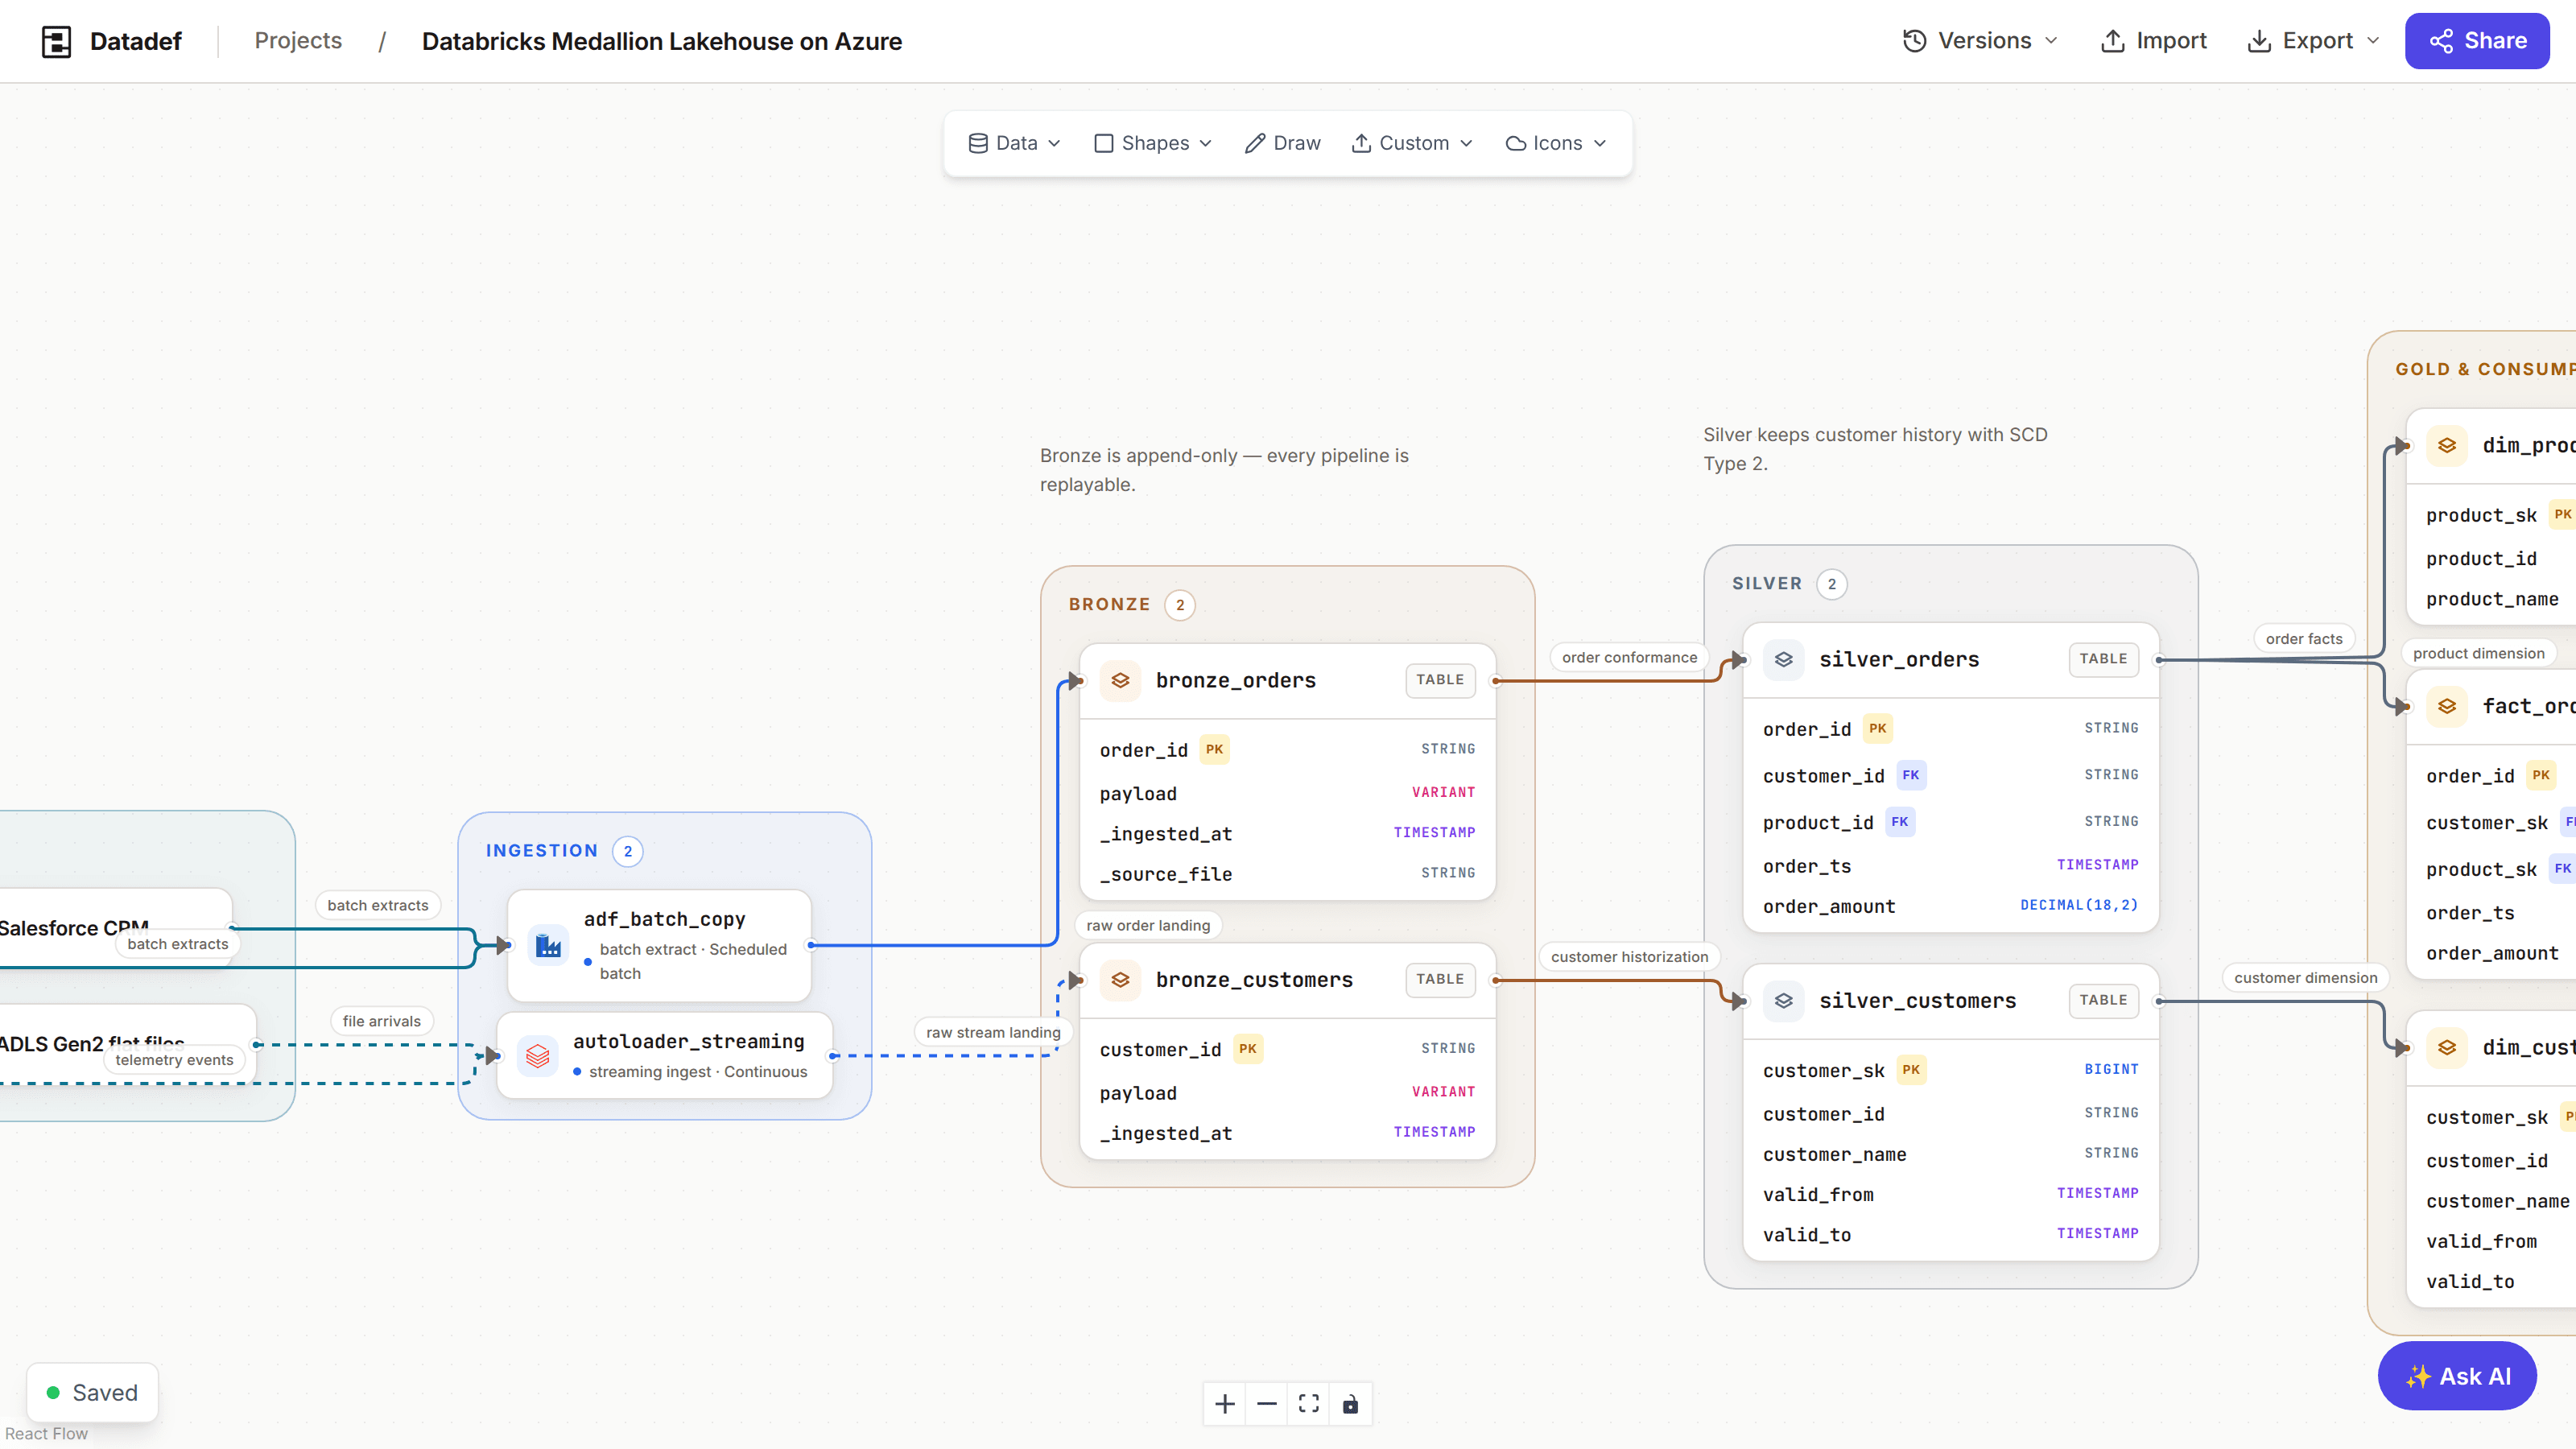Click the zoom in plus icon
Image resolution: width=2576 pixels, height=1449 pixels.
click(1225, 1404)
